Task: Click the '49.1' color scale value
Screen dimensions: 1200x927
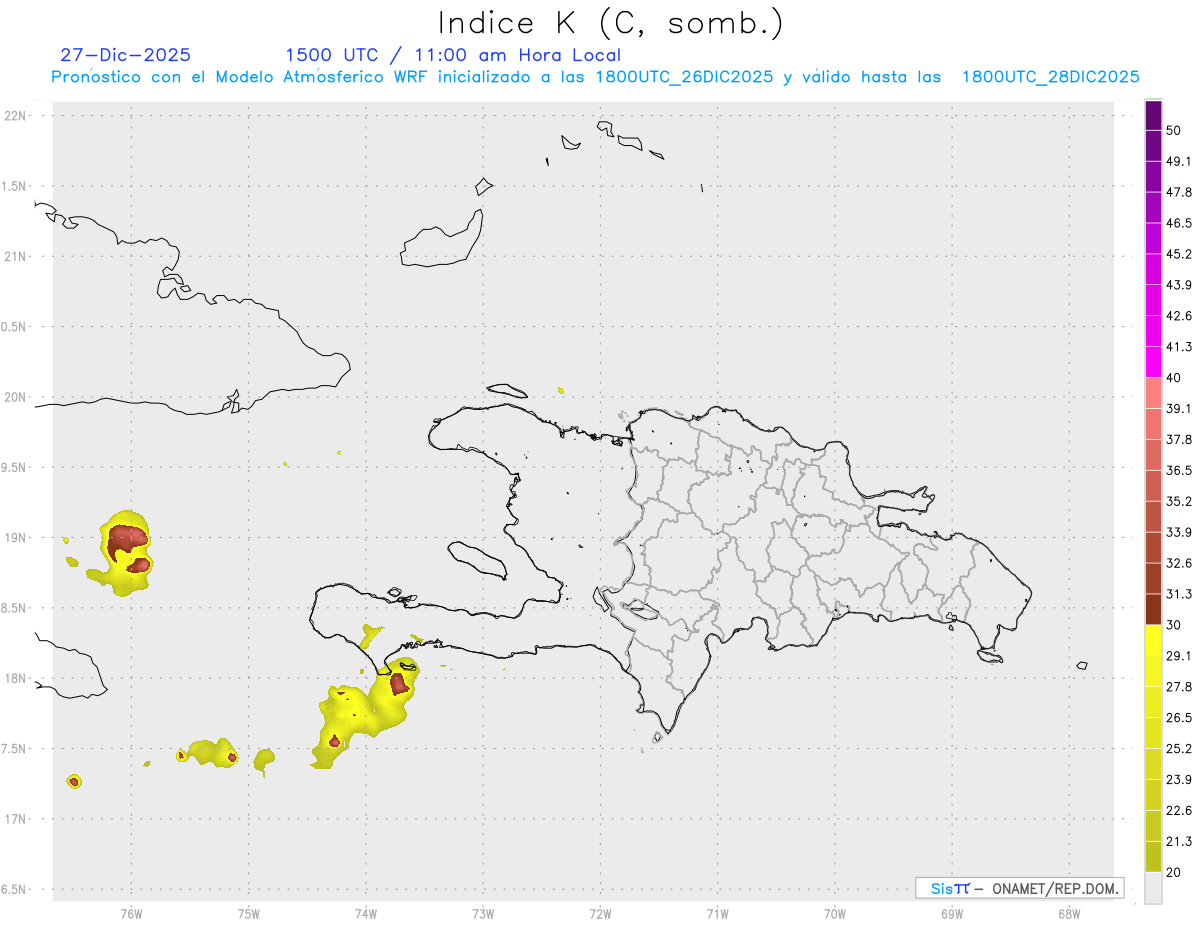Action: [x=1179, y=161]
